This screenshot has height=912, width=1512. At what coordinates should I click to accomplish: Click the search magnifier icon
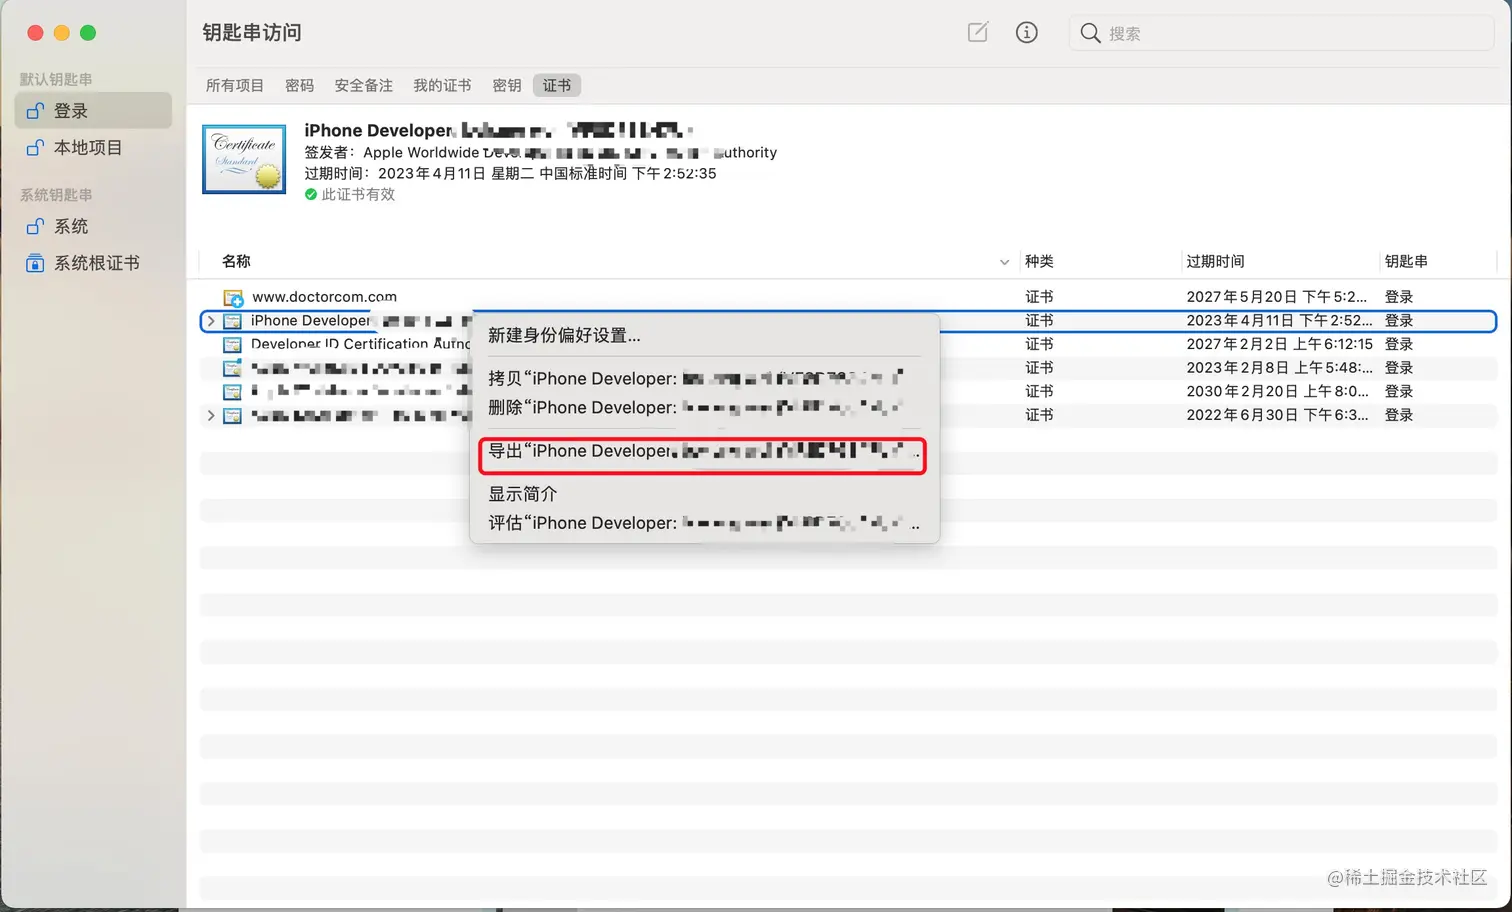point(1090,33)
